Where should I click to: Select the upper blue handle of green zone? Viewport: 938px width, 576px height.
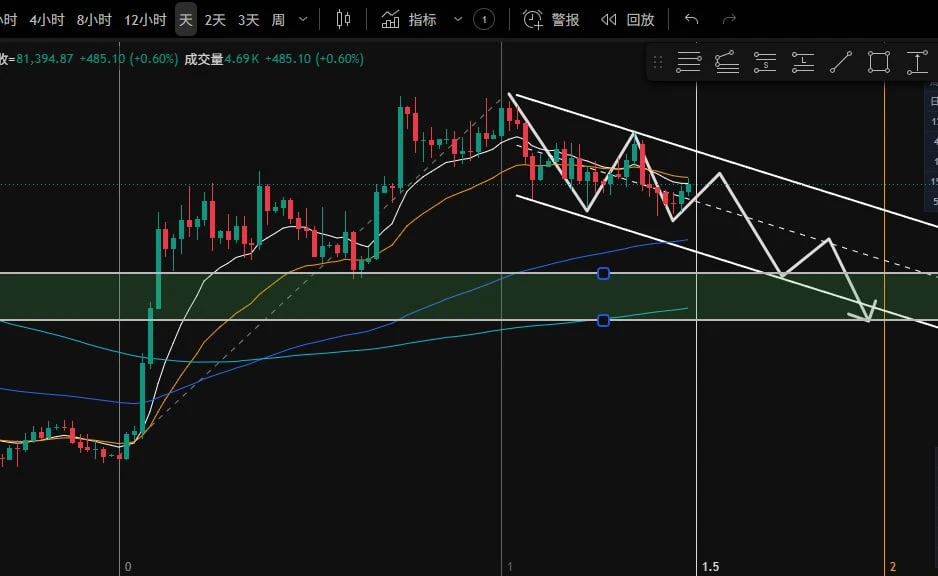[604, 273]
